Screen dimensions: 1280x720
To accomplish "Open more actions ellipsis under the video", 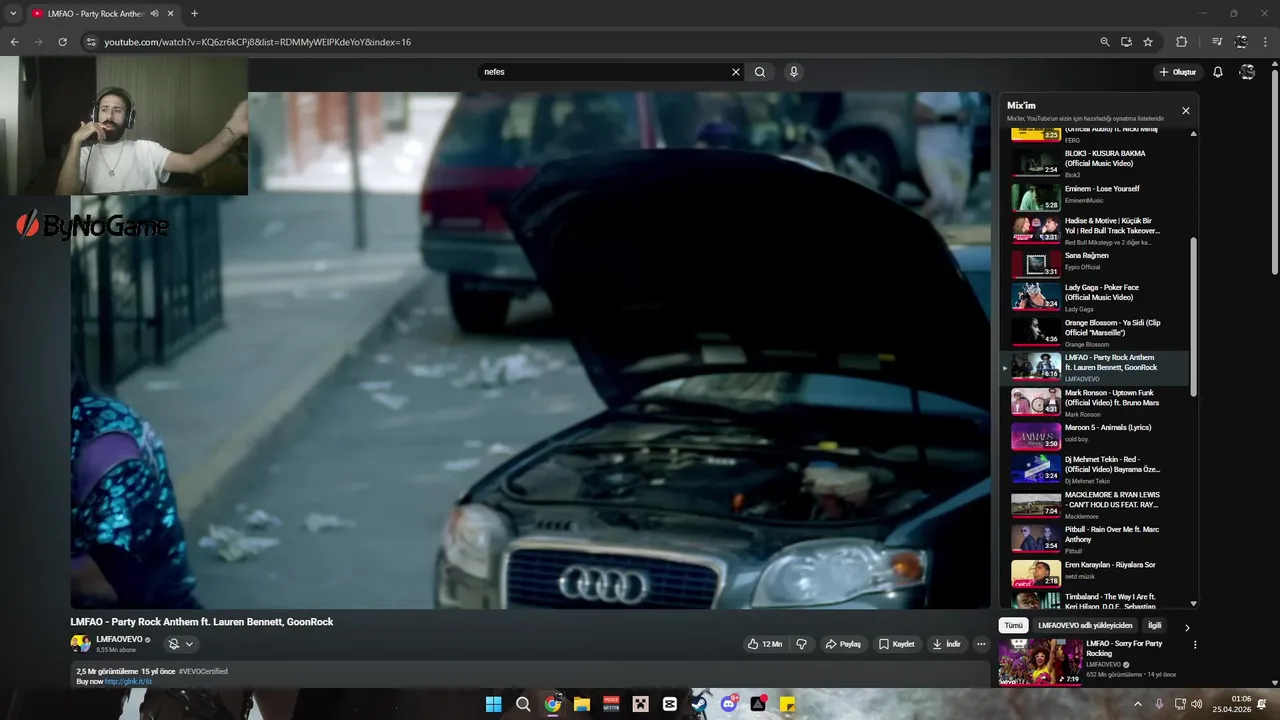I will click(981, 644).
